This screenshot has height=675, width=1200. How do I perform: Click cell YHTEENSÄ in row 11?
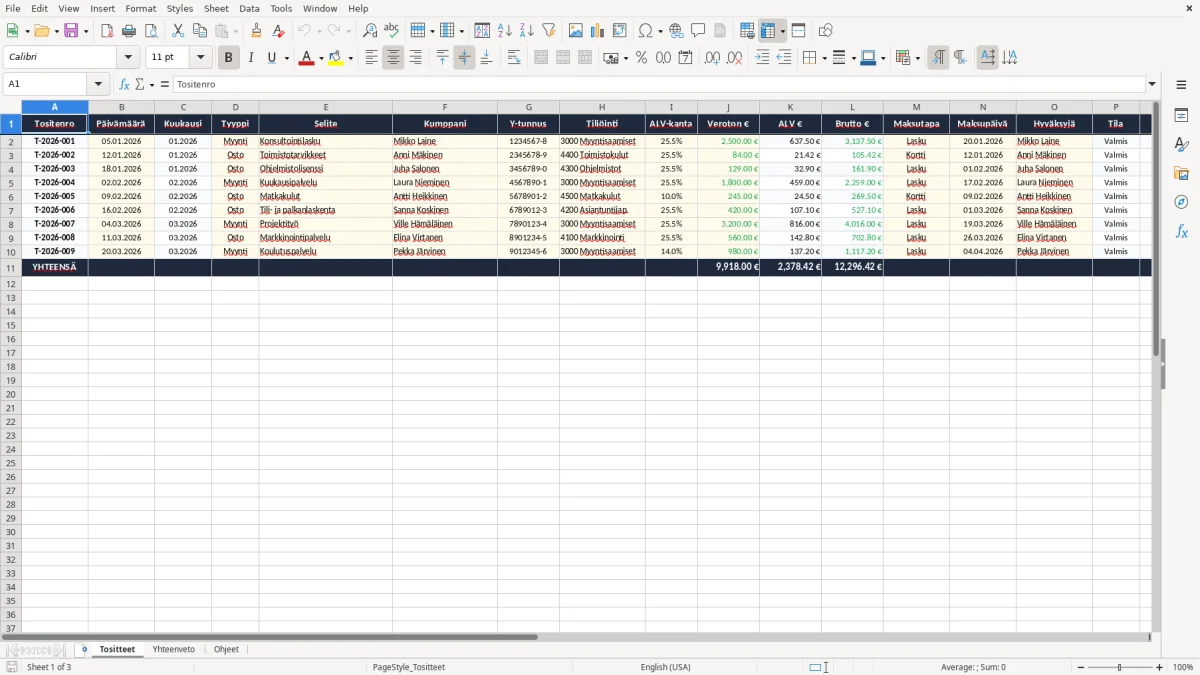click(55, 267)
